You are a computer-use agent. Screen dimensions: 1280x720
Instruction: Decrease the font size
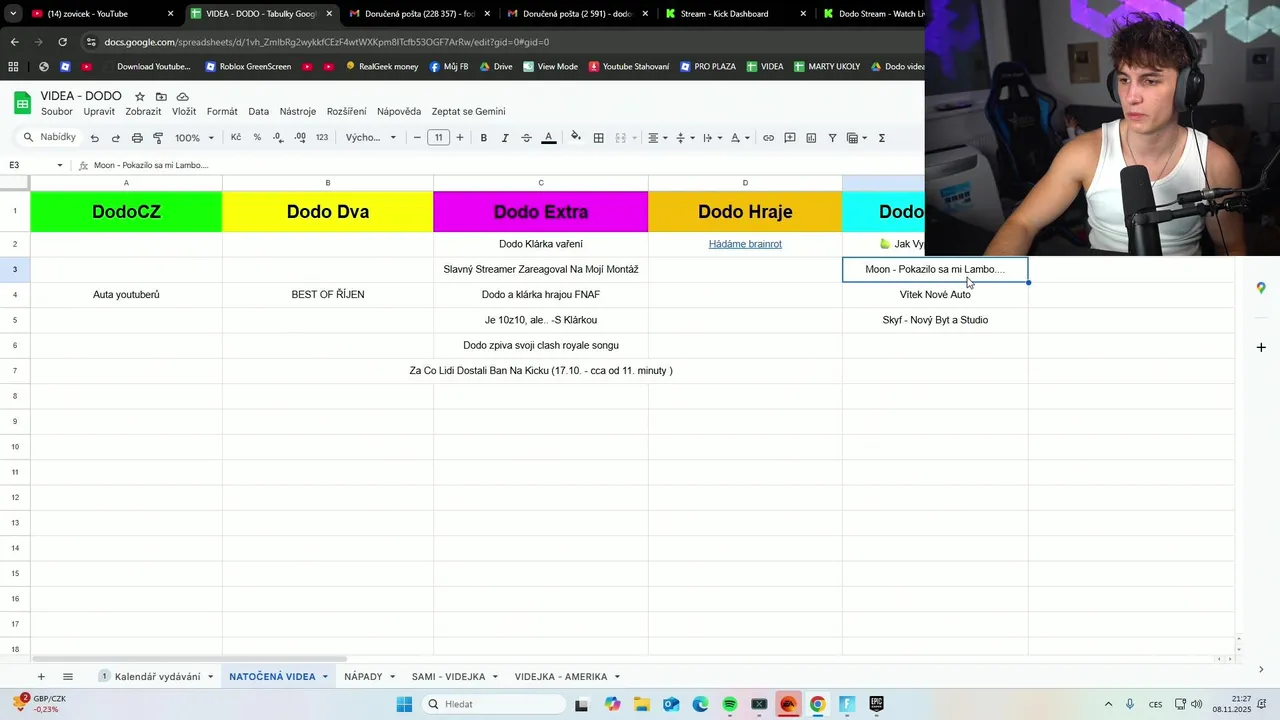click(417, 138)
